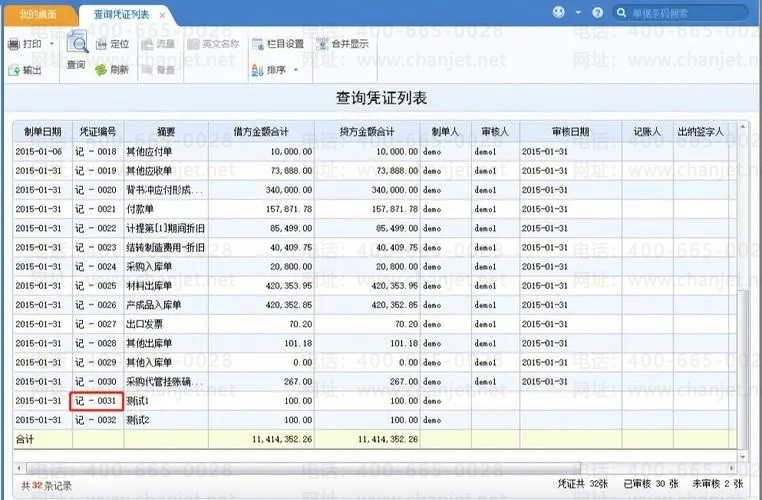
Task: Switch to the 我的桌面 tab
Action: point(39,15)
